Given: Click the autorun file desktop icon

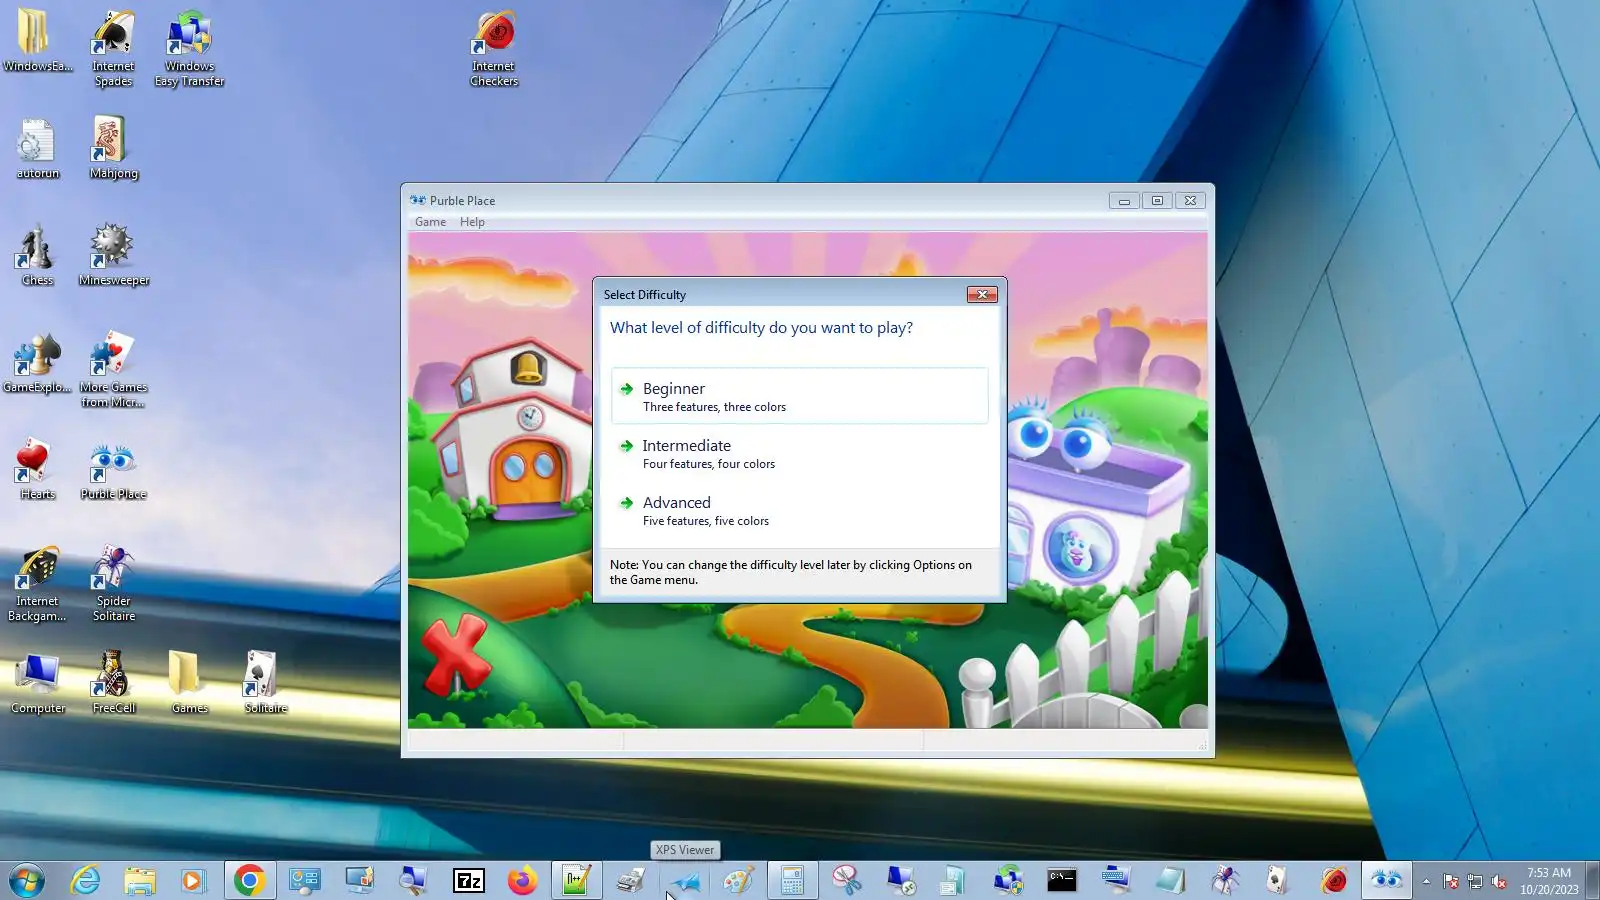Looking at the screenshot, I should click(x=37, y=148).
